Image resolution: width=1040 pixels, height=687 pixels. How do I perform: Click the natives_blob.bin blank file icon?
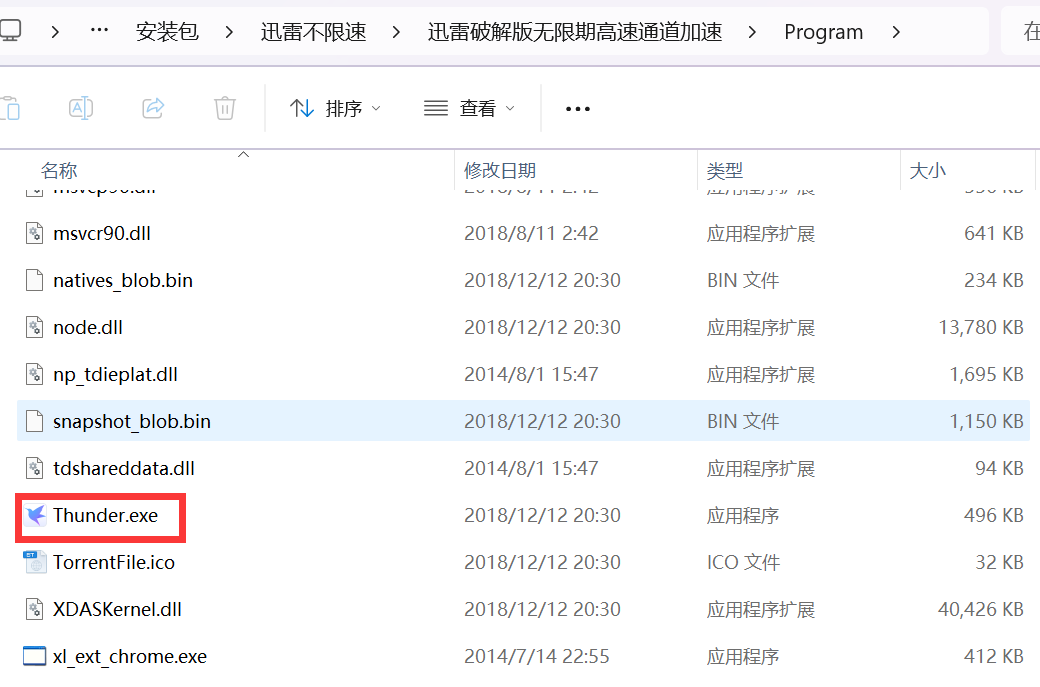coord(34,281)
